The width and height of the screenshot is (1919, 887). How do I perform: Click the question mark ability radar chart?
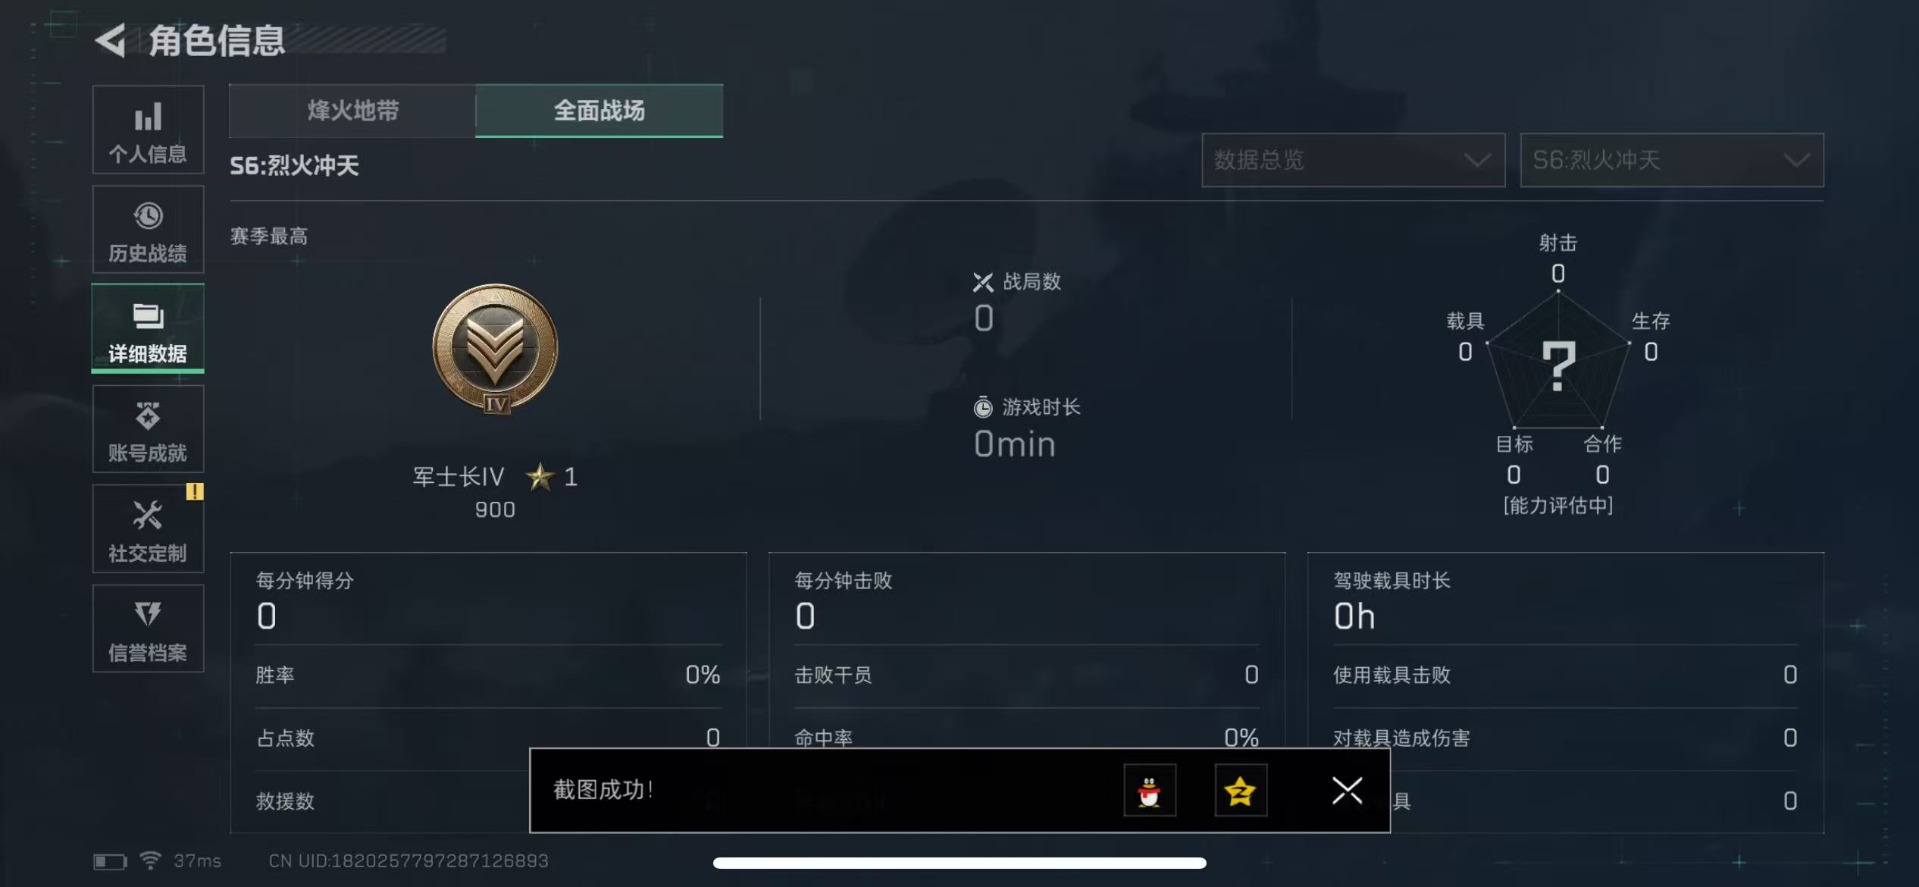pos(1558,363)
